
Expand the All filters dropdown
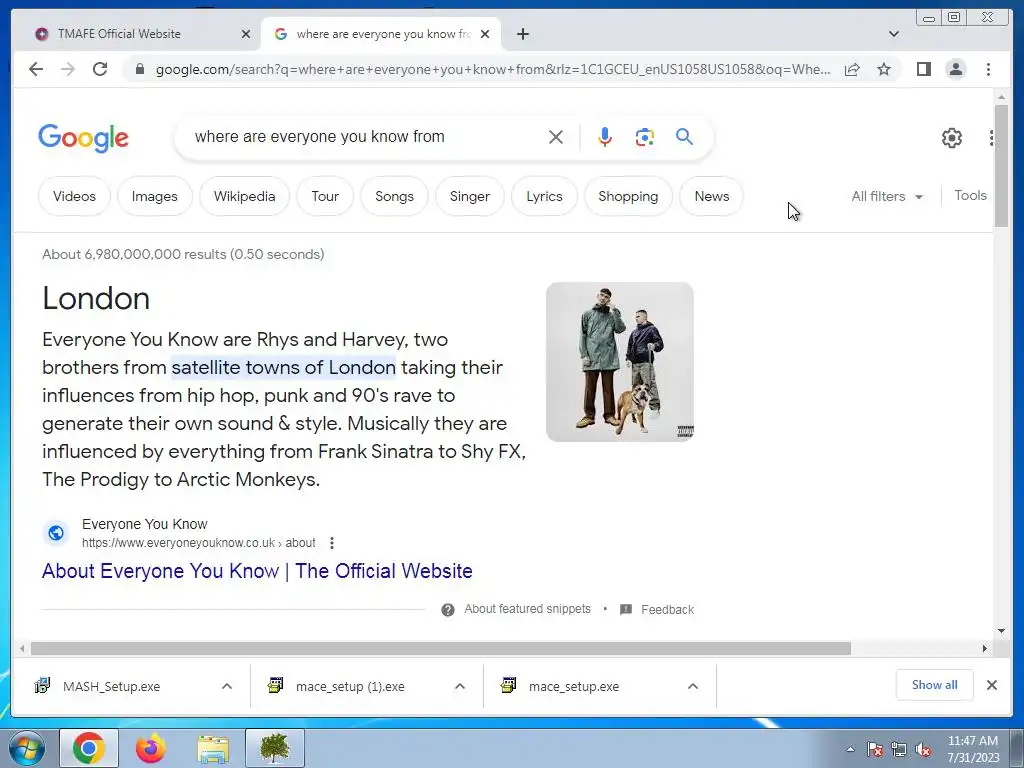click(x=887, y=196)
